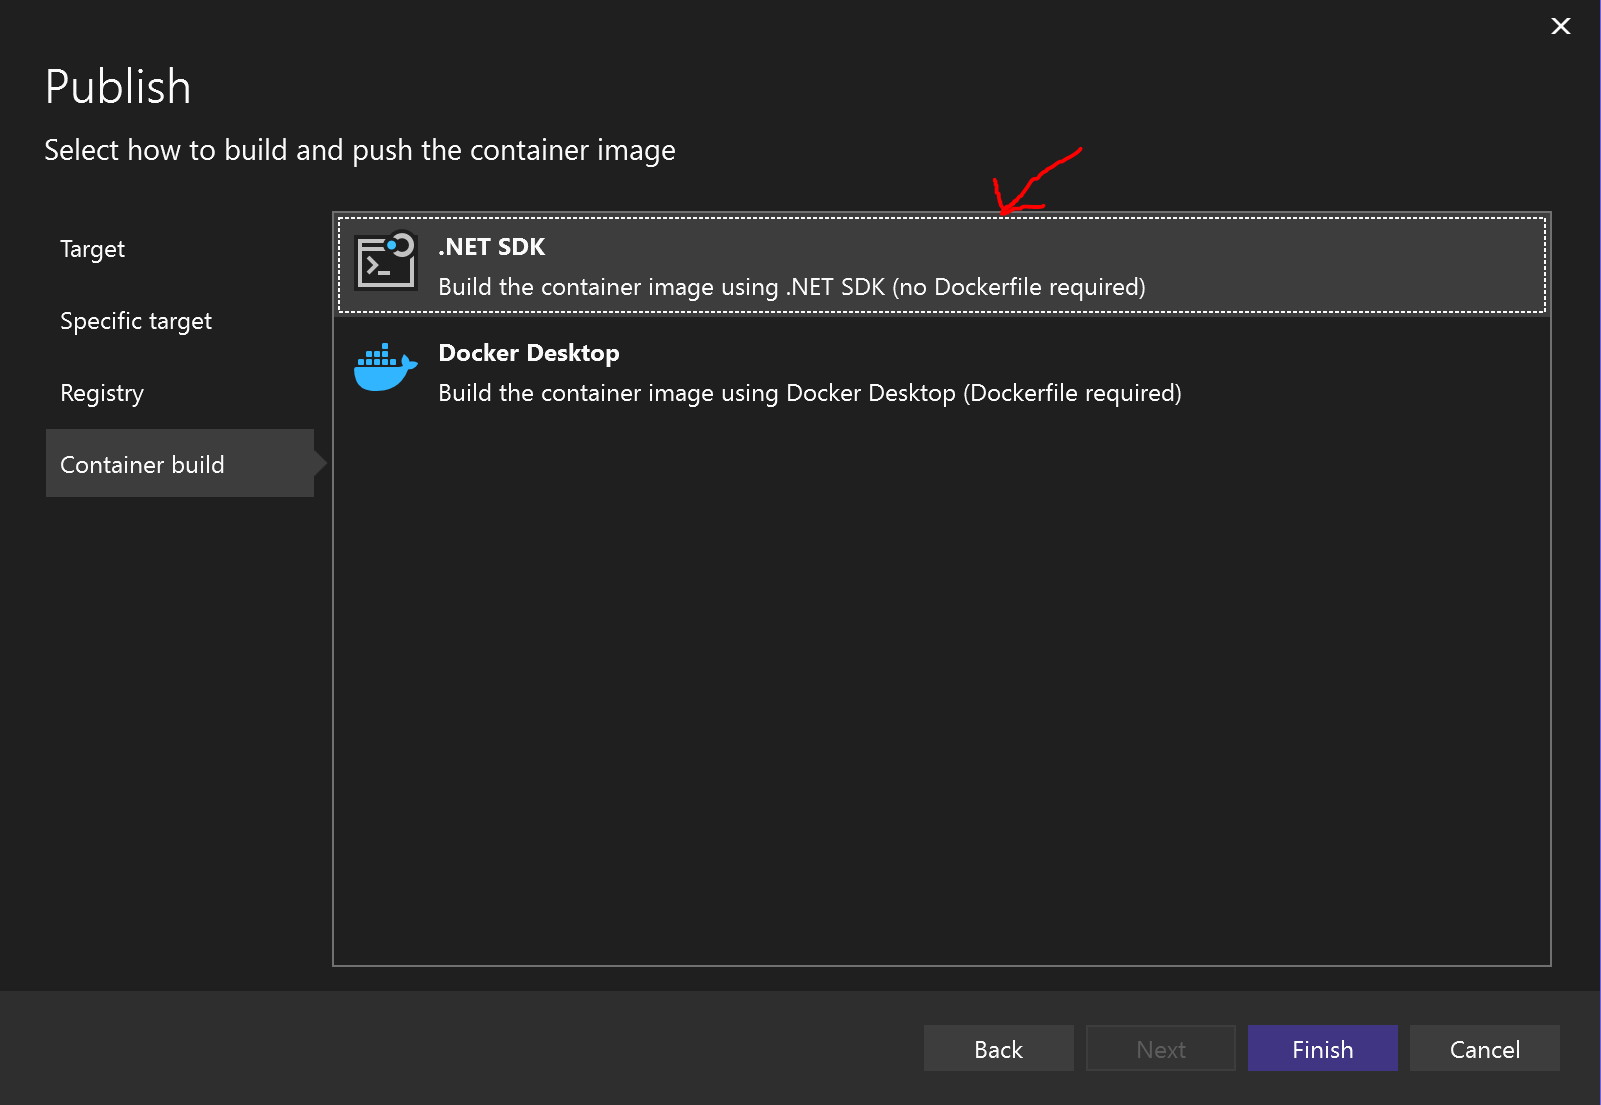Image resolution: width=1601 pixels, height=1105 pixels.
Task: Close the Publish dialog
Action: tap(1560, 27)
